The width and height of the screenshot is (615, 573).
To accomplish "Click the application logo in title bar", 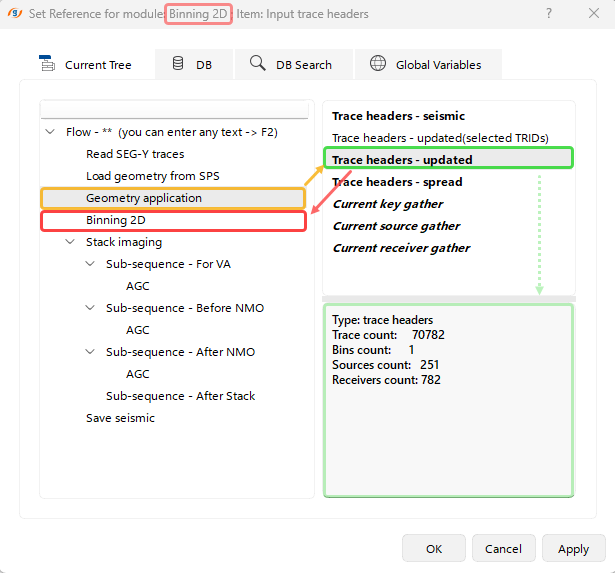I will click(15, 14).
